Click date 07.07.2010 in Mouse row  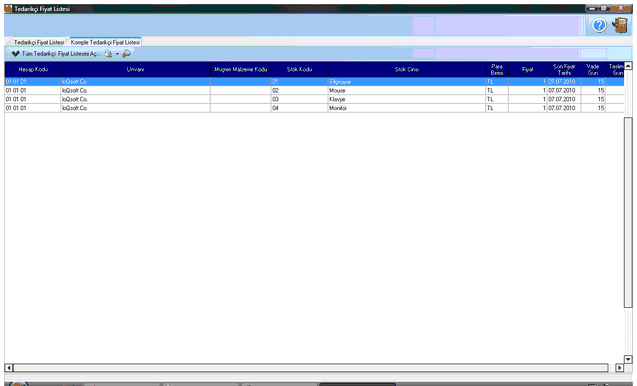(x=564, y=91)
